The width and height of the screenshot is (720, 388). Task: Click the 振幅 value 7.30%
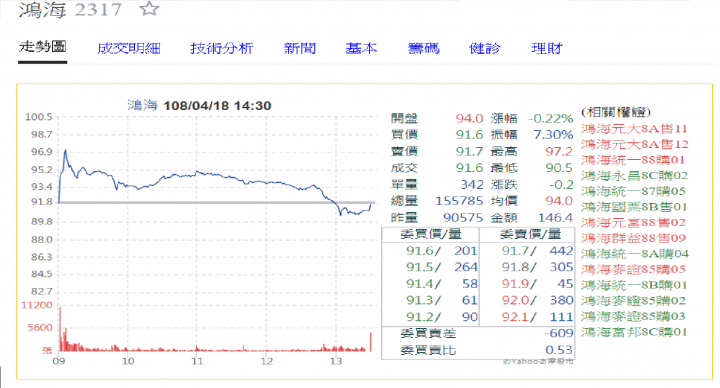coord(553,135)
